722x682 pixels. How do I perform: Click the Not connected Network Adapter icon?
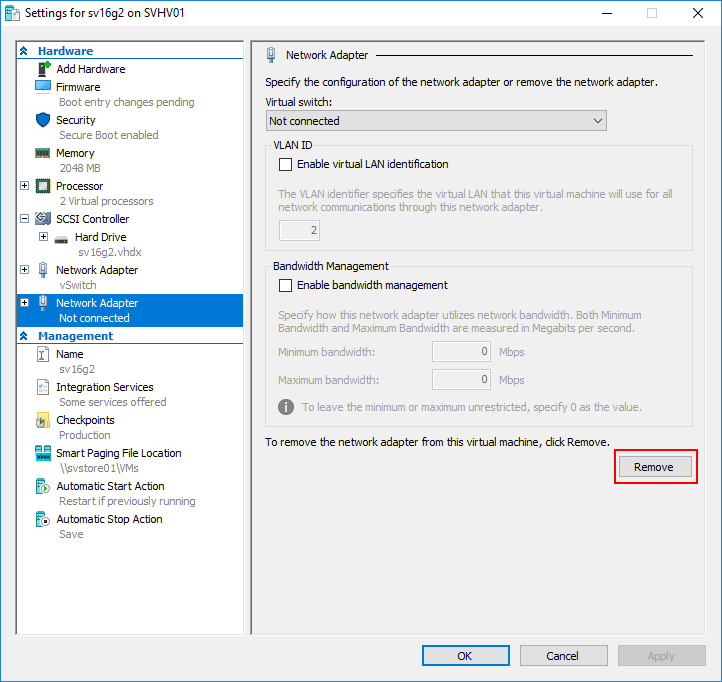click(x=43, y=303)
